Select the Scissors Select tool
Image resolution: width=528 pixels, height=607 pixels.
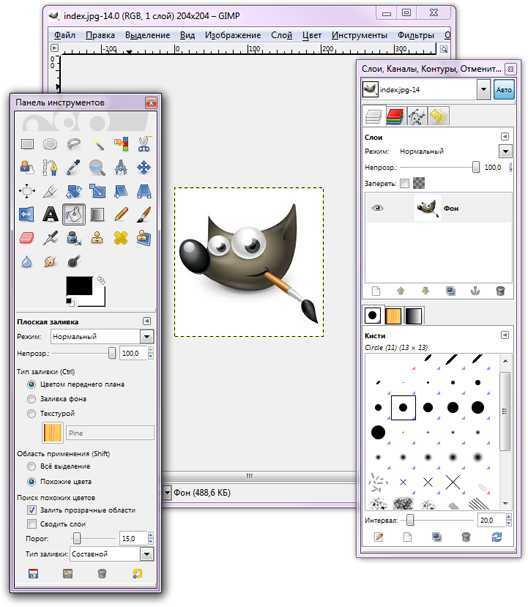(x=144, y=144)
